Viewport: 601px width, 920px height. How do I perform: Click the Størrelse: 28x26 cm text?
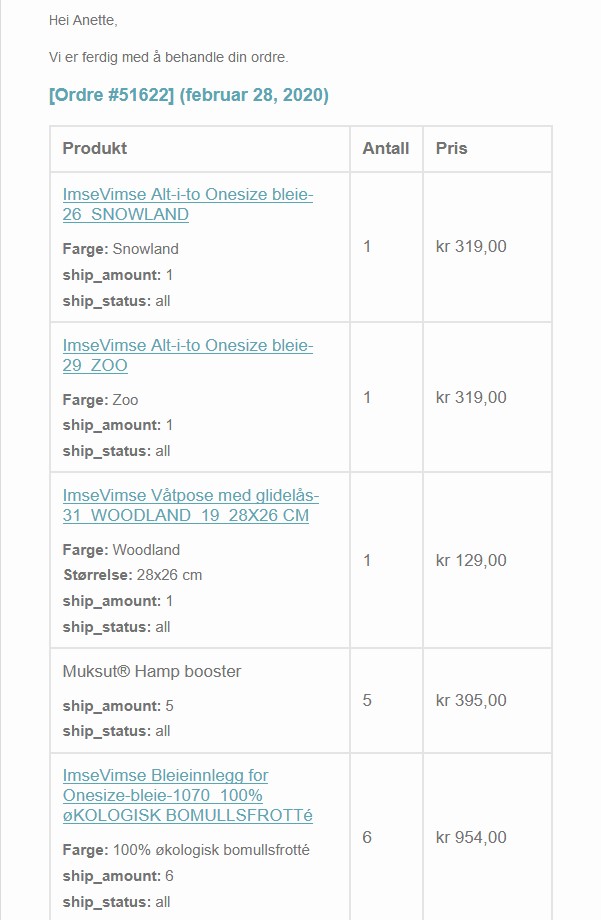(x=133, y=575)
